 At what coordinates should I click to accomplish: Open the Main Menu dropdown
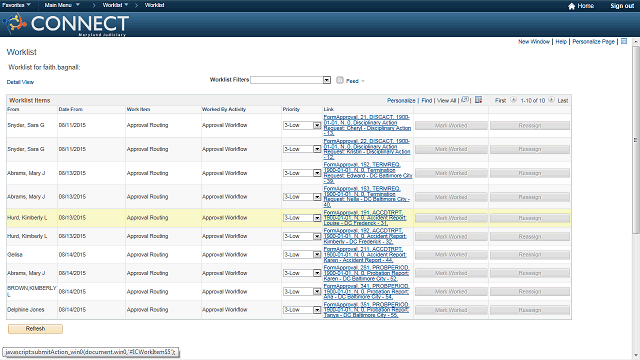click(62, 5)
